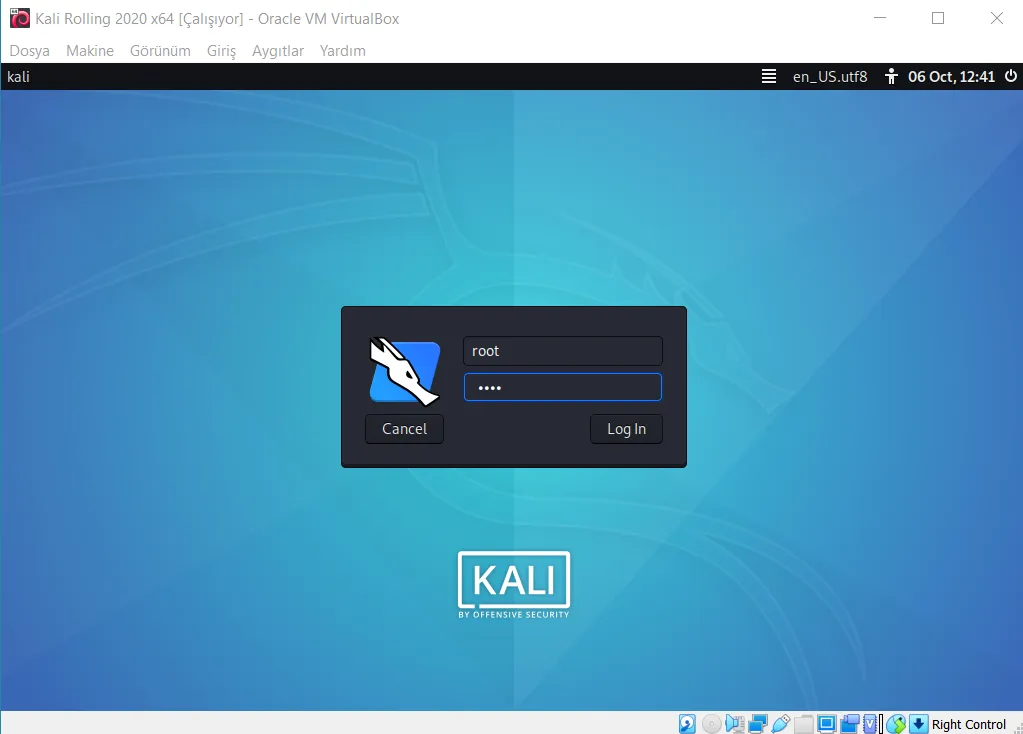
Task: Open the Görünüm menu
Action: pos(160,51)
